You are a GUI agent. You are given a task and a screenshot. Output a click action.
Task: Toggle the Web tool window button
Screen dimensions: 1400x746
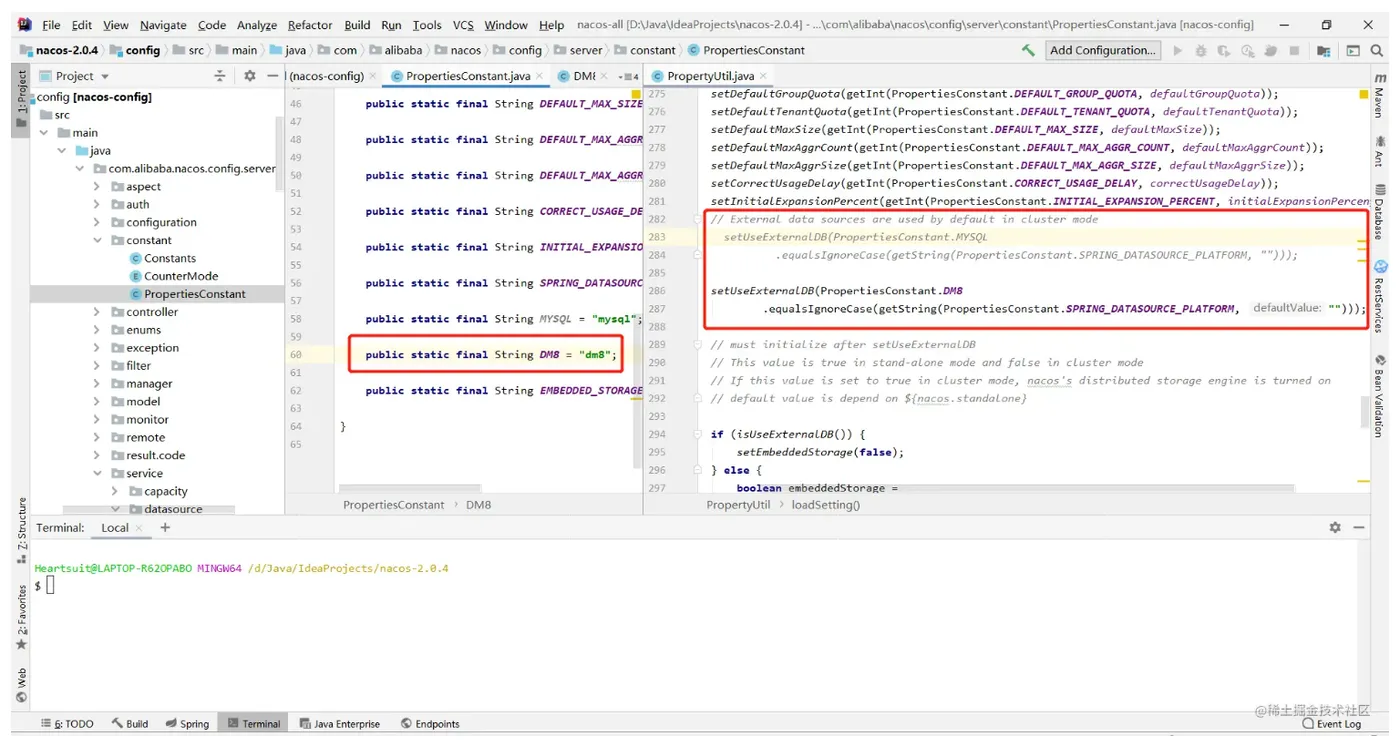(20, 687)
